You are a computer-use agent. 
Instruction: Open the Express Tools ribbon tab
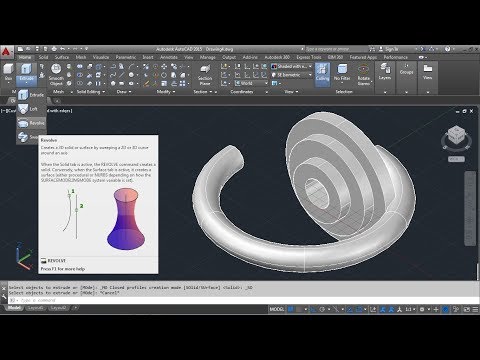coord(309,57)
